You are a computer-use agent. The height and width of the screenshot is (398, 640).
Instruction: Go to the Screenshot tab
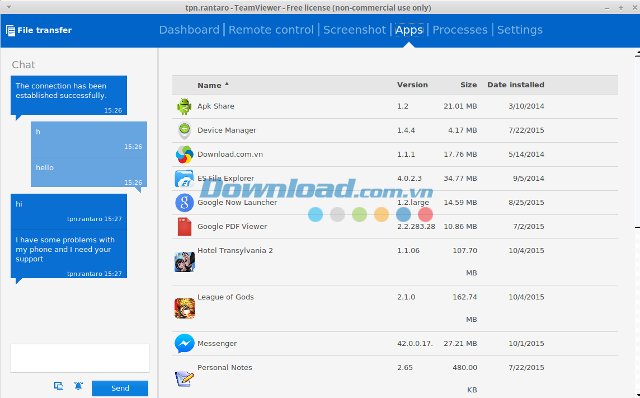[x=354, y=30]
